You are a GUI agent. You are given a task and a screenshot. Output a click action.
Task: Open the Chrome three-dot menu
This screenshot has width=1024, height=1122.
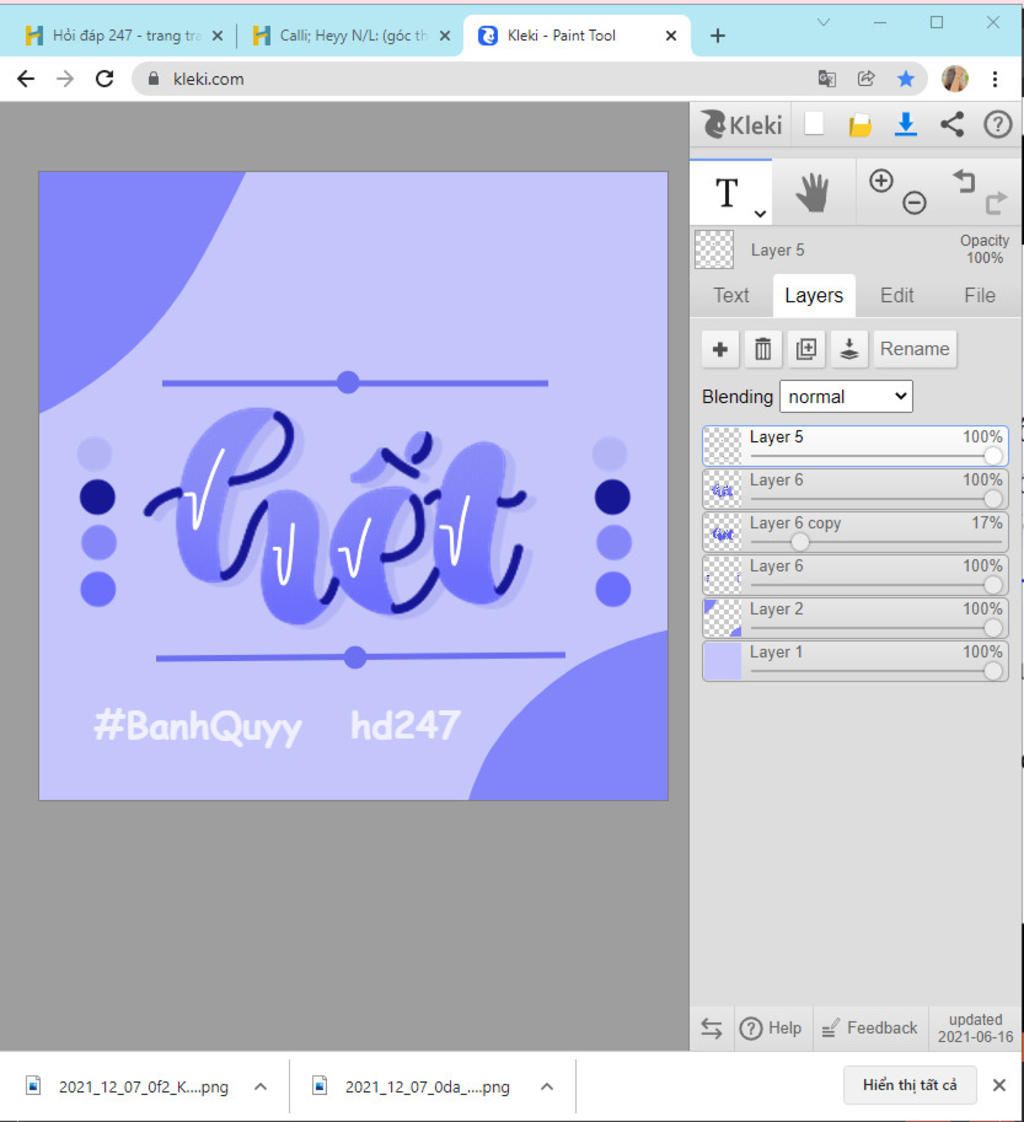pyautogui.click(x=995, y=79)
